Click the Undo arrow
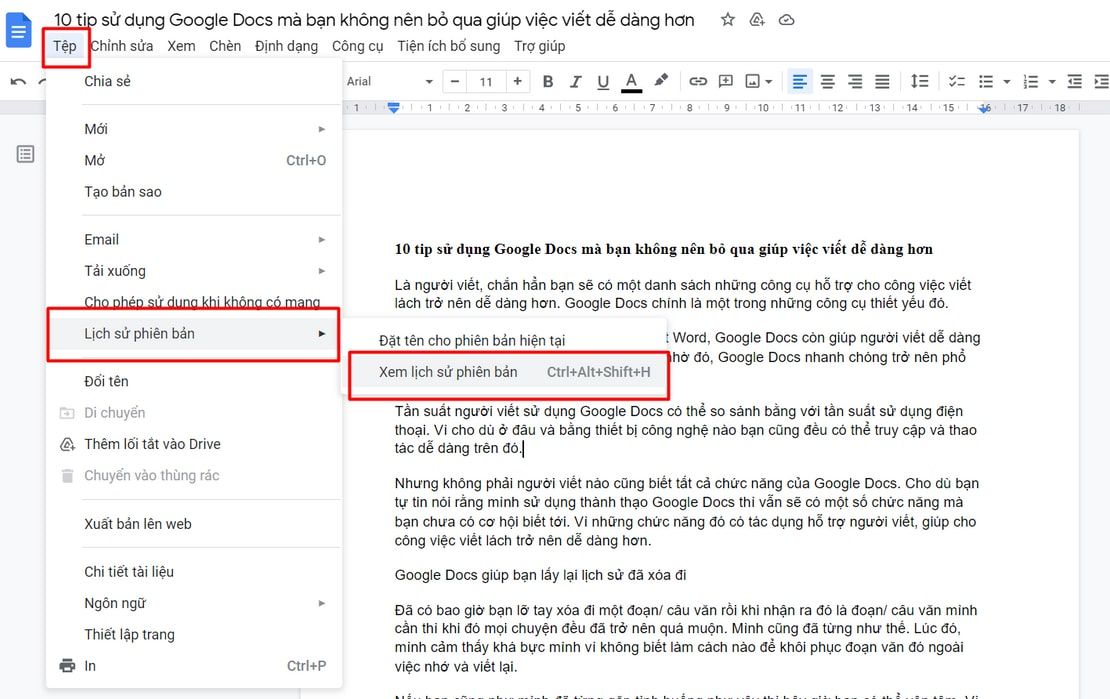The image size is (1110, 699). tap(18, 81)
